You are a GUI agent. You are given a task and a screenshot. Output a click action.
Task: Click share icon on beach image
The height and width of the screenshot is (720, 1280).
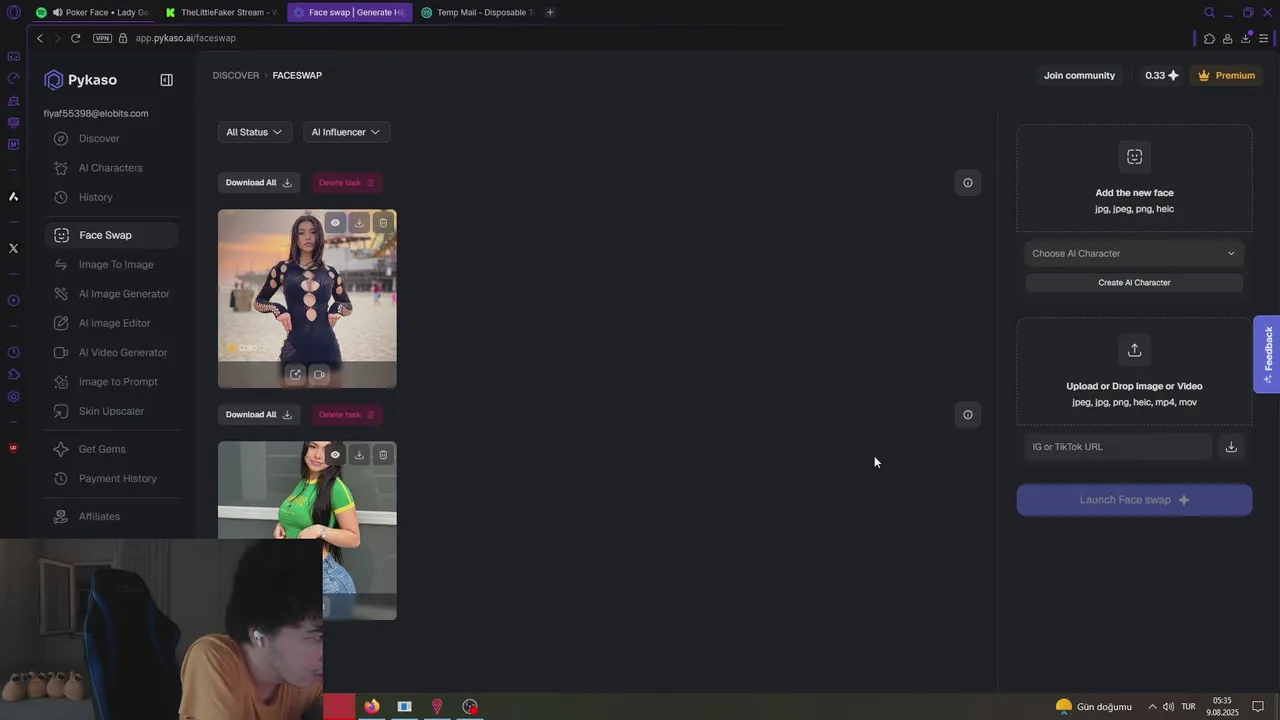[x=295, y=375]
